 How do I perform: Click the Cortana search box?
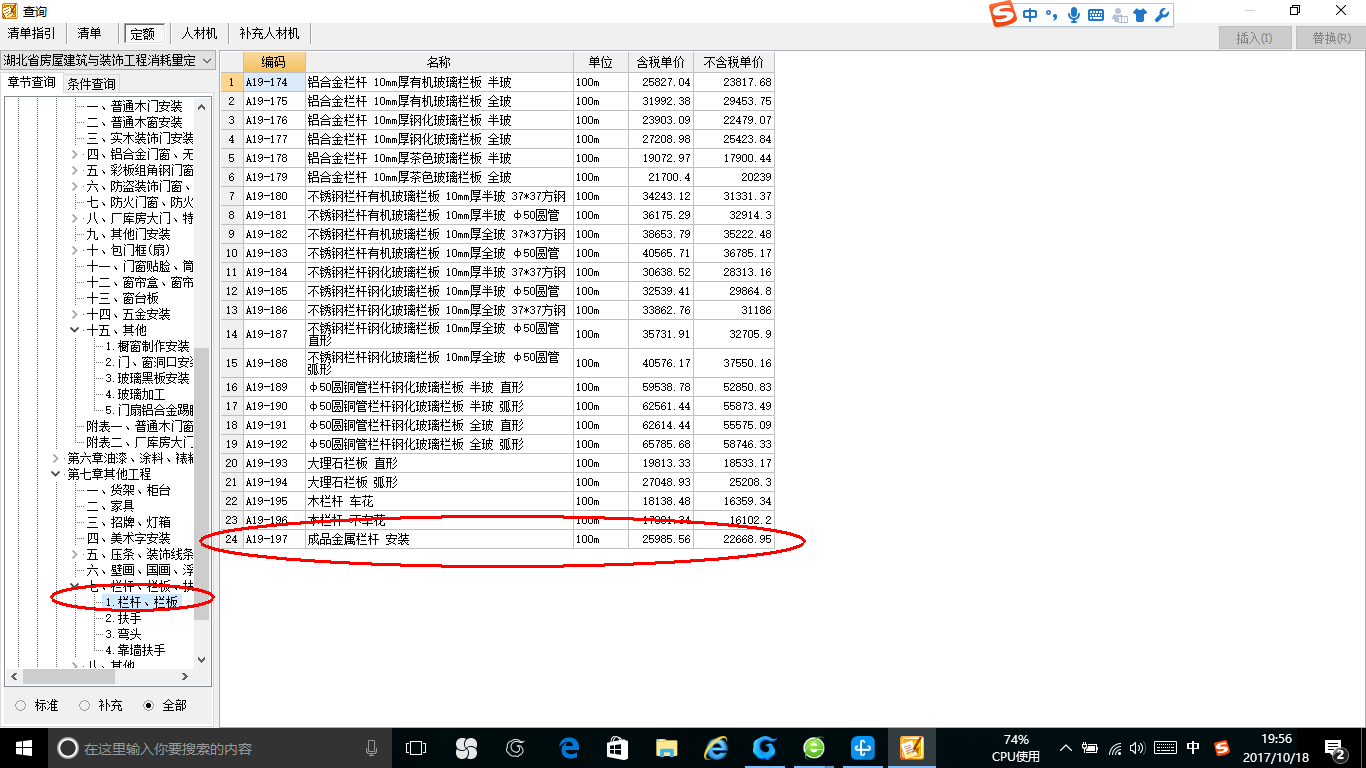pos(220,748)
